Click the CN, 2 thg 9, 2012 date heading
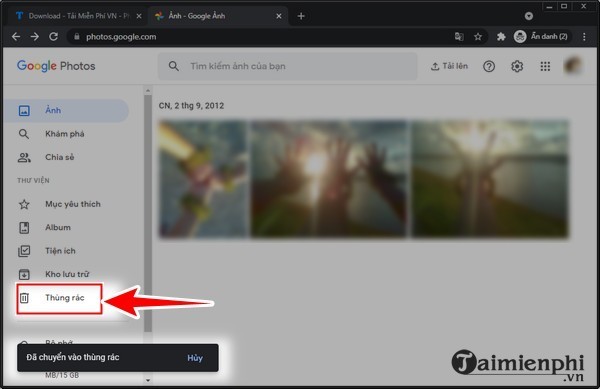This screenshot has width=600, height=389. click(x=191, y=106)
